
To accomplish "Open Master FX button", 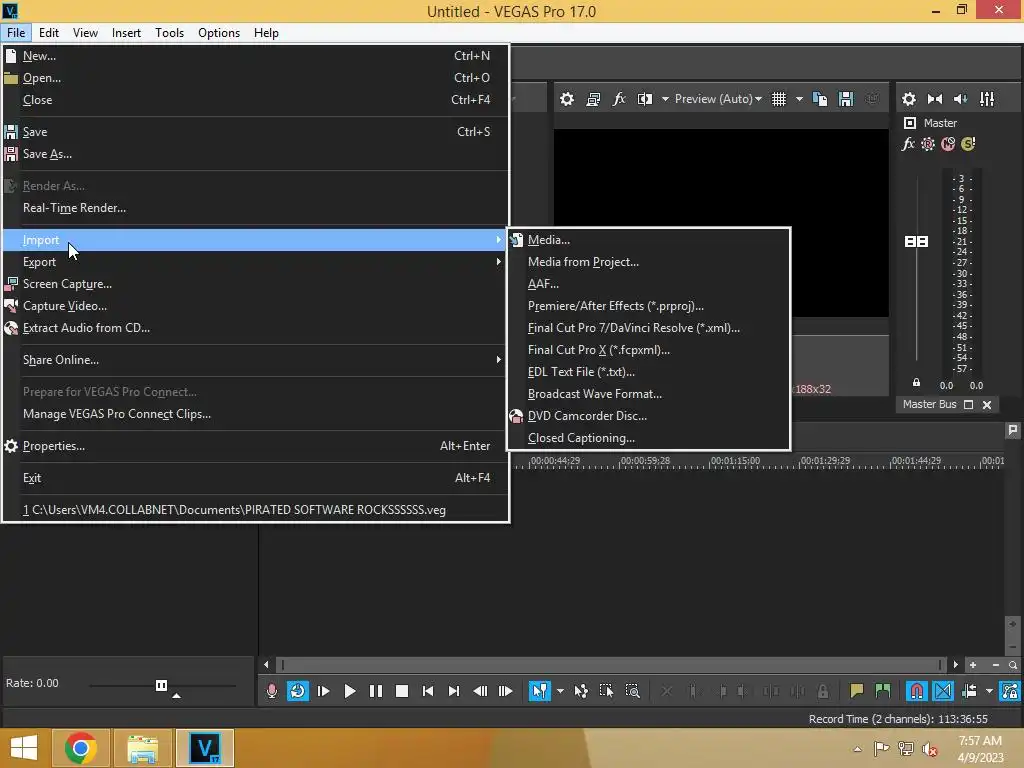I will tap(908, 144).
